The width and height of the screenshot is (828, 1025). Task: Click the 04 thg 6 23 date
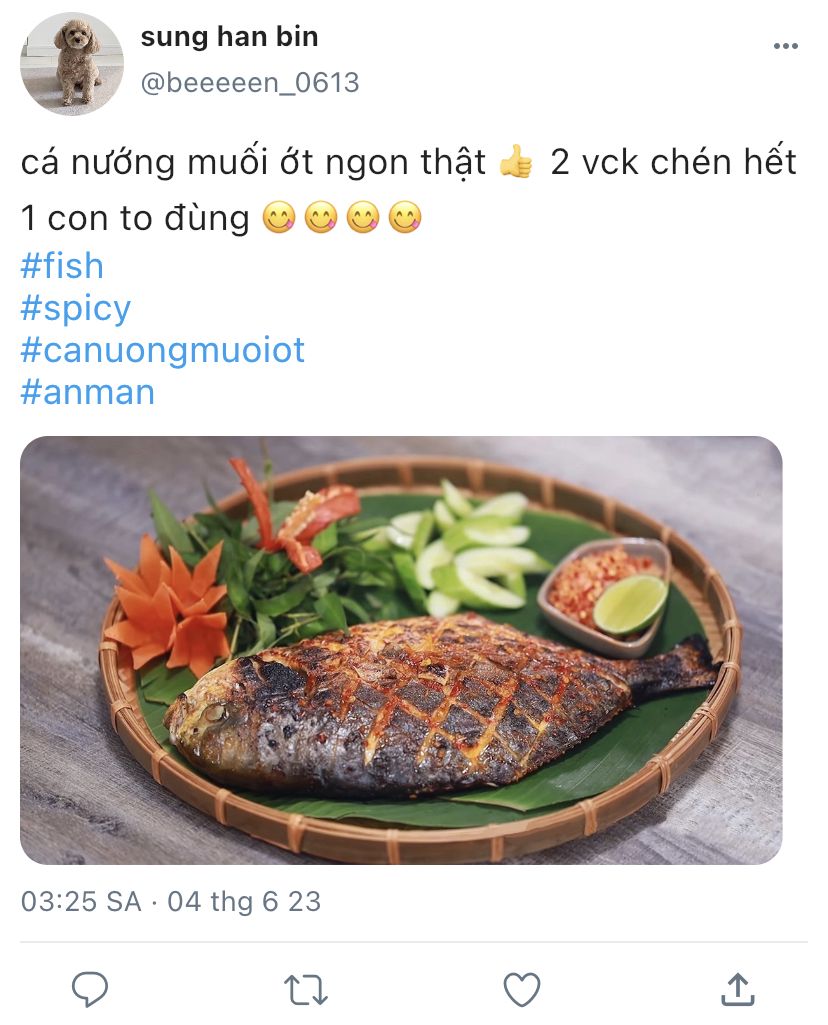tap(244, 901)
